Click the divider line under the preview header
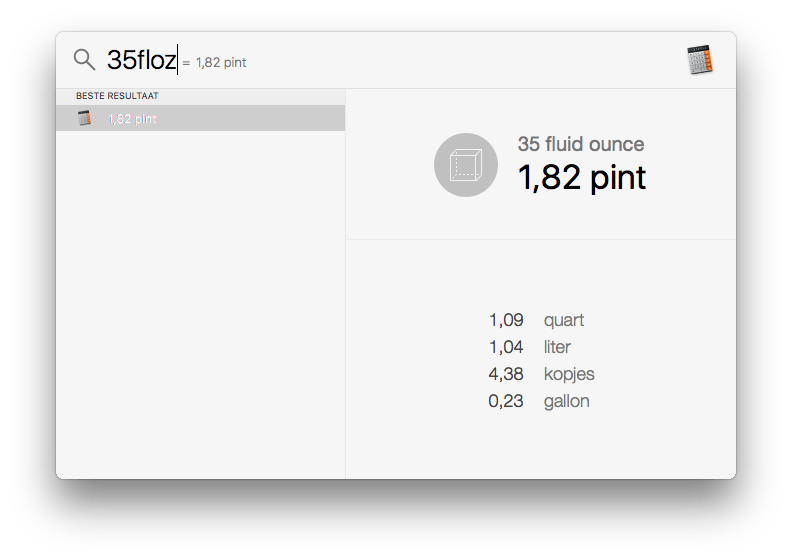This screenshot has width=792, height=559. click(x=540, y=240)
